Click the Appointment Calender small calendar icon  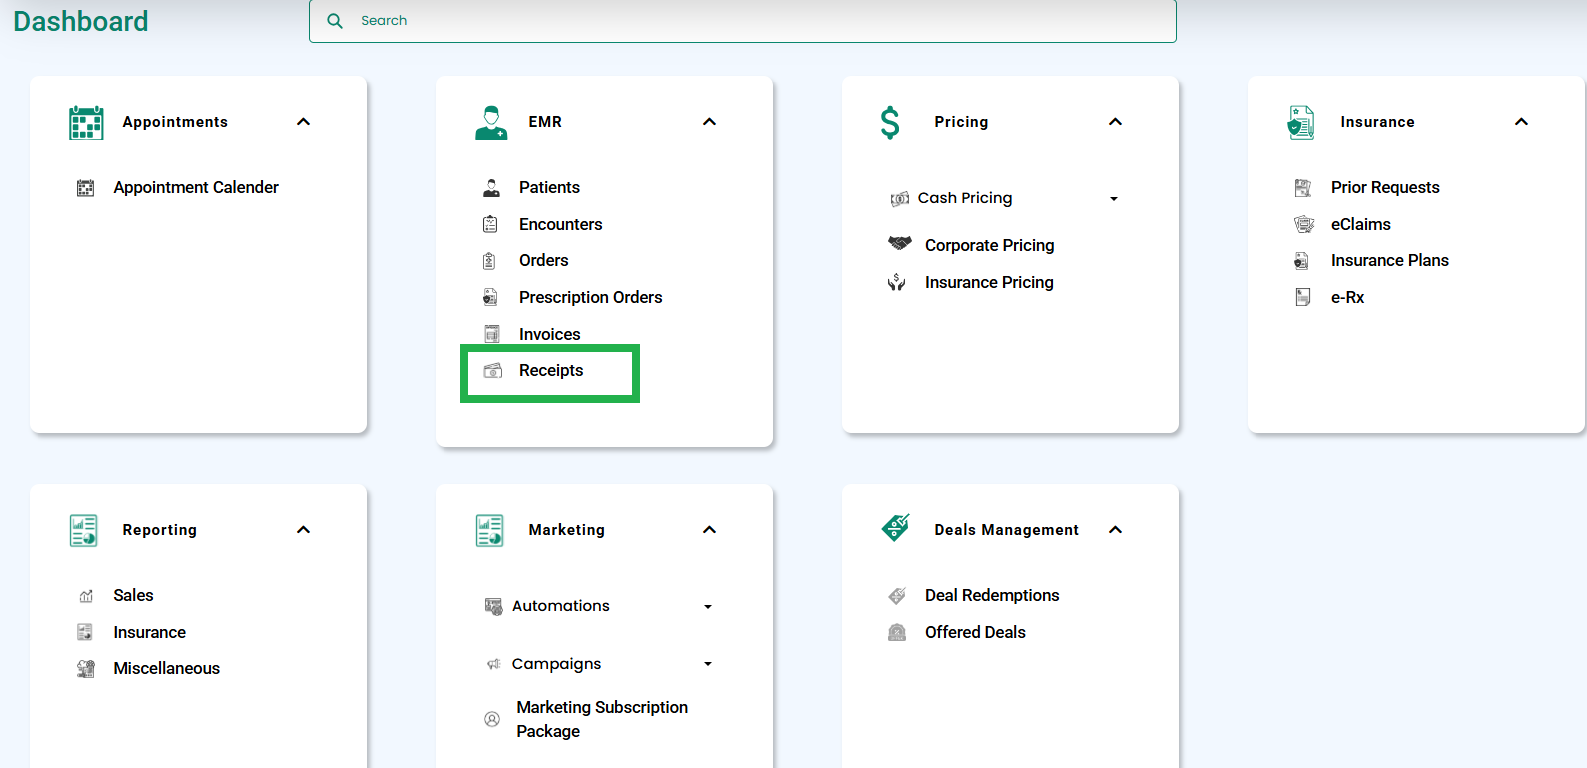(x=86, y=188)
